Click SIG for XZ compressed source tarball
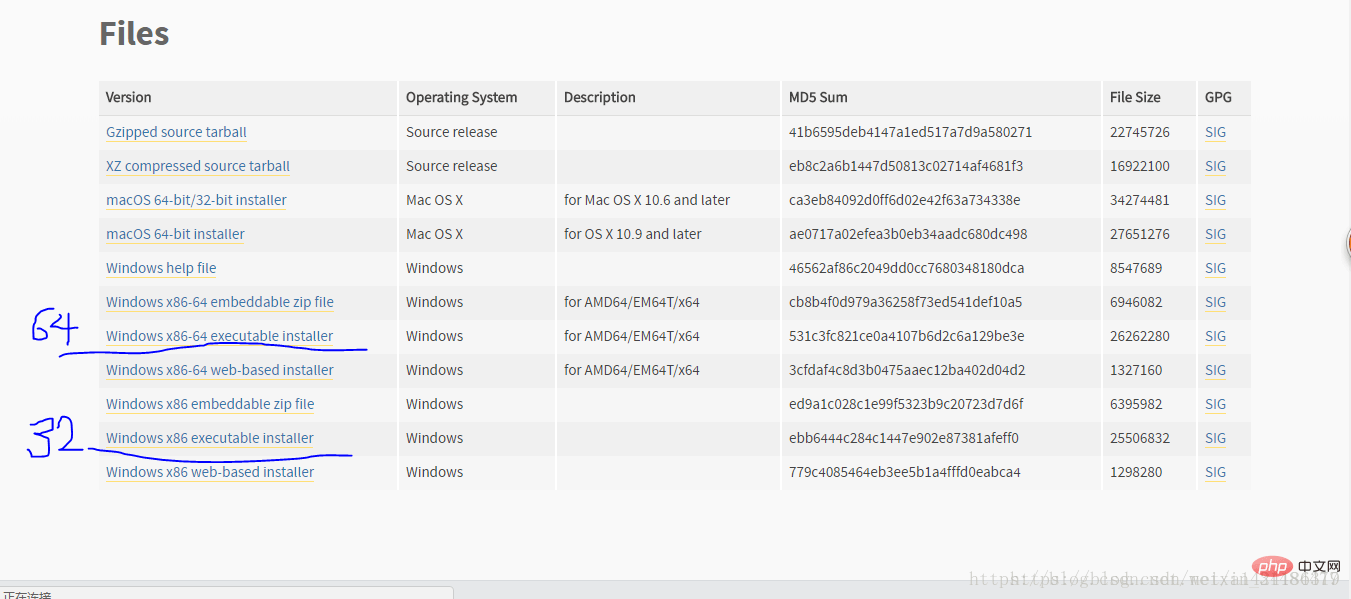 pyautogui.click(x=1215, y=166)
